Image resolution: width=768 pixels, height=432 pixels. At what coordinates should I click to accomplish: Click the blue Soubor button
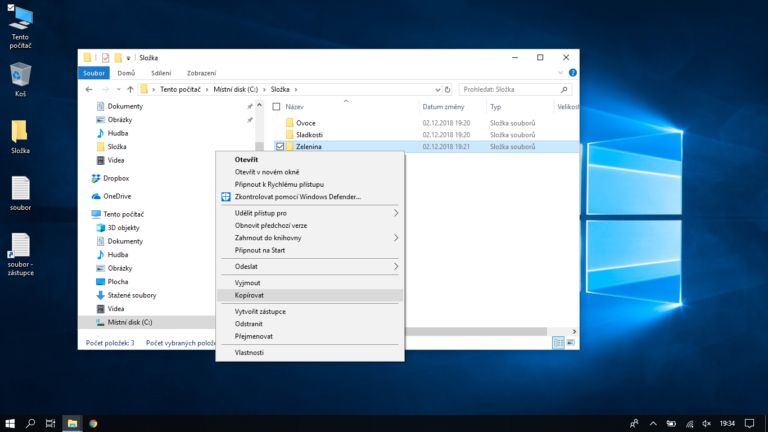click(x=94, y=73)
